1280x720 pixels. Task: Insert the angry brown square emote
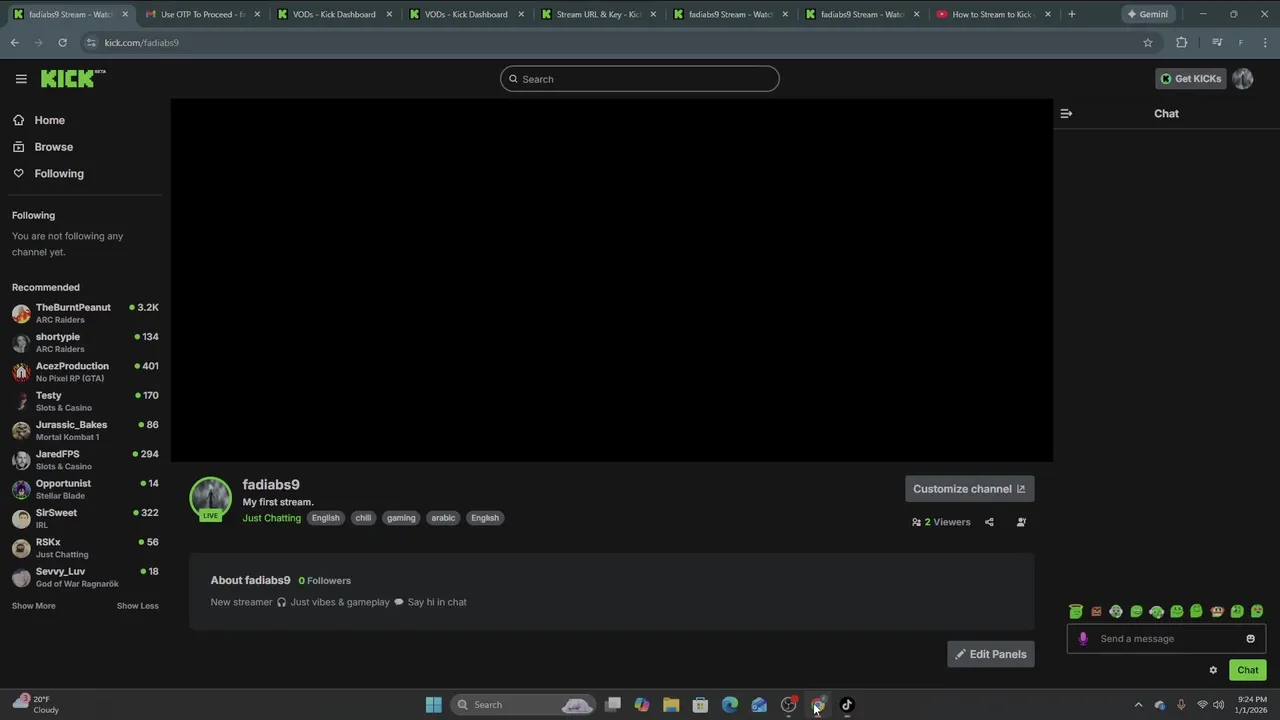coord(1096,611)
